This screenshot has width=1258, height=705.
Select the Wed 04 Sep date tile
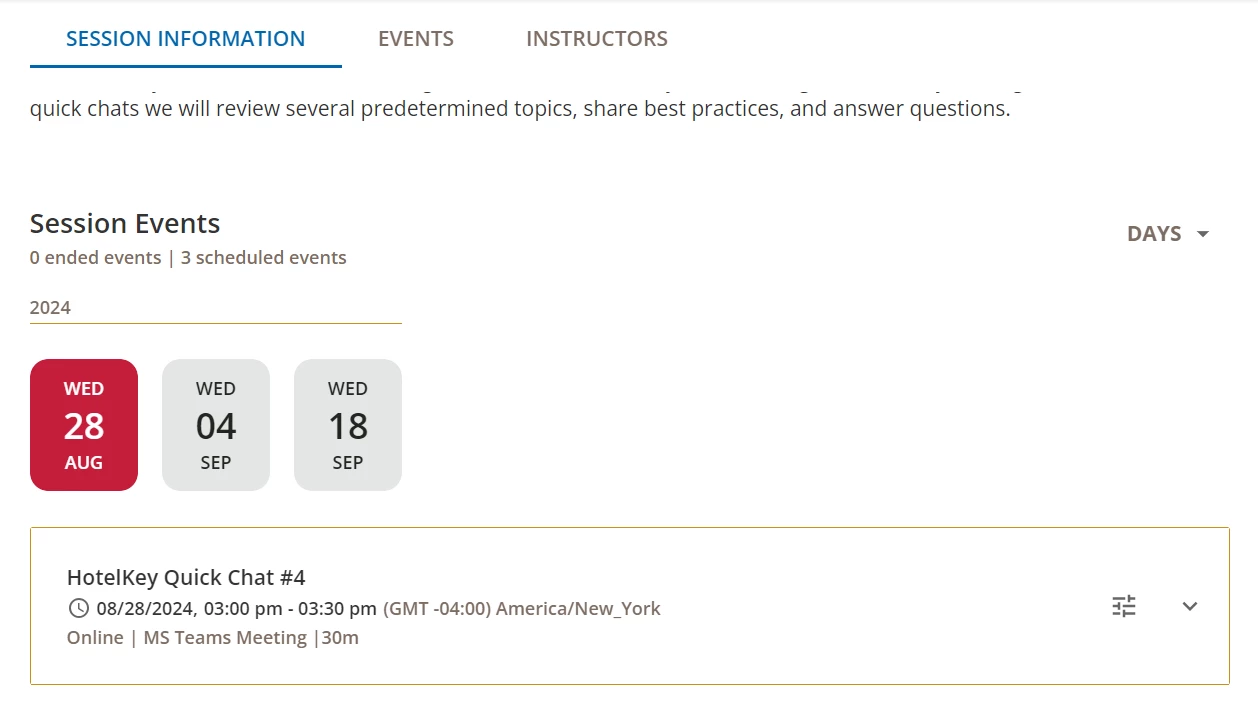(x=216, y=425)
